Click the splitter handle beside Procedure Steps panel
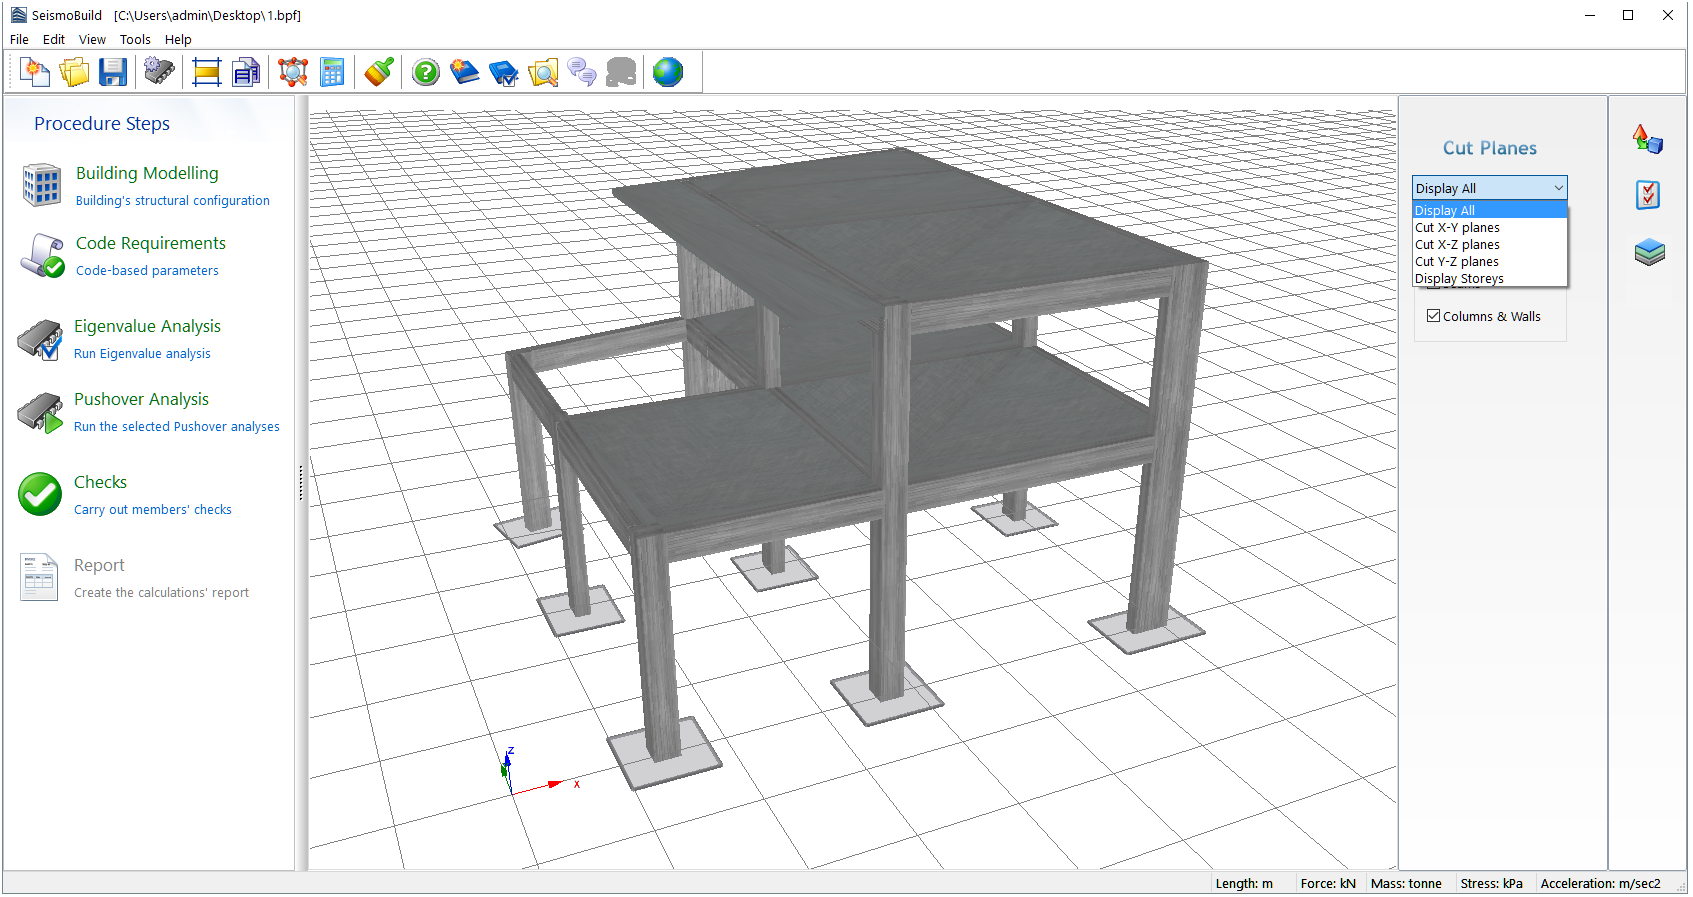 300,483
